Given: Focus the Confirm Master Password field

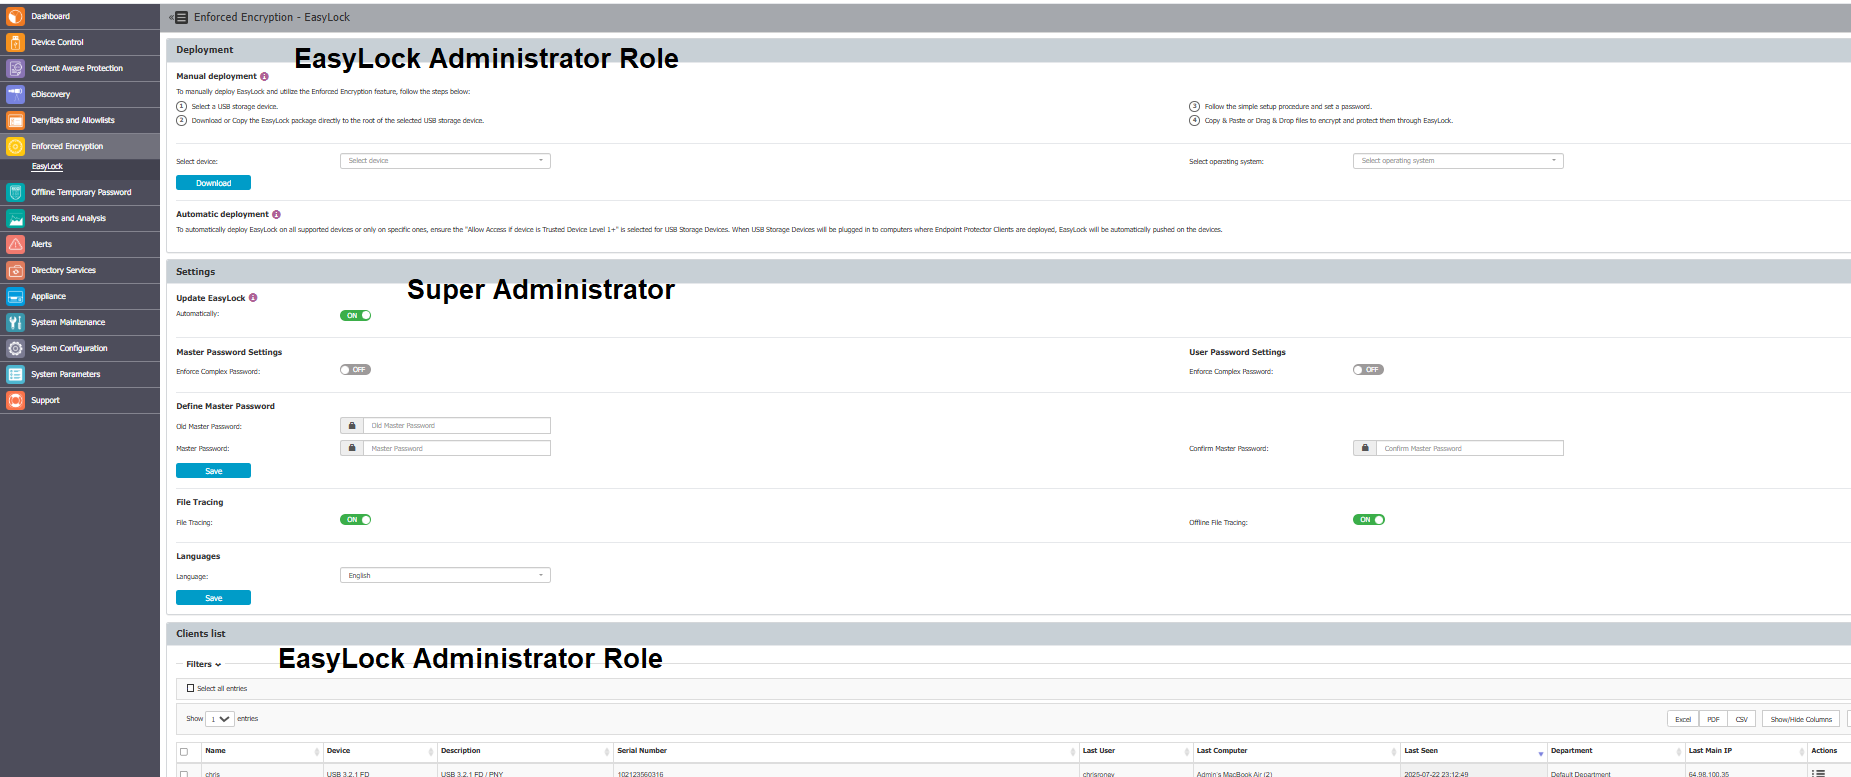Looking at the screenshot, I should [1469, 449].
